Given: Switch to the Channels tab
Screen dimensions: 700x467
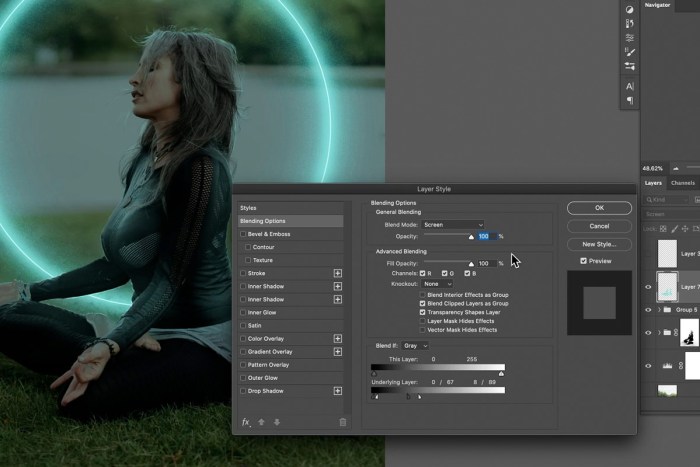Looking at the screenshot, I should [x=683, y=183].
